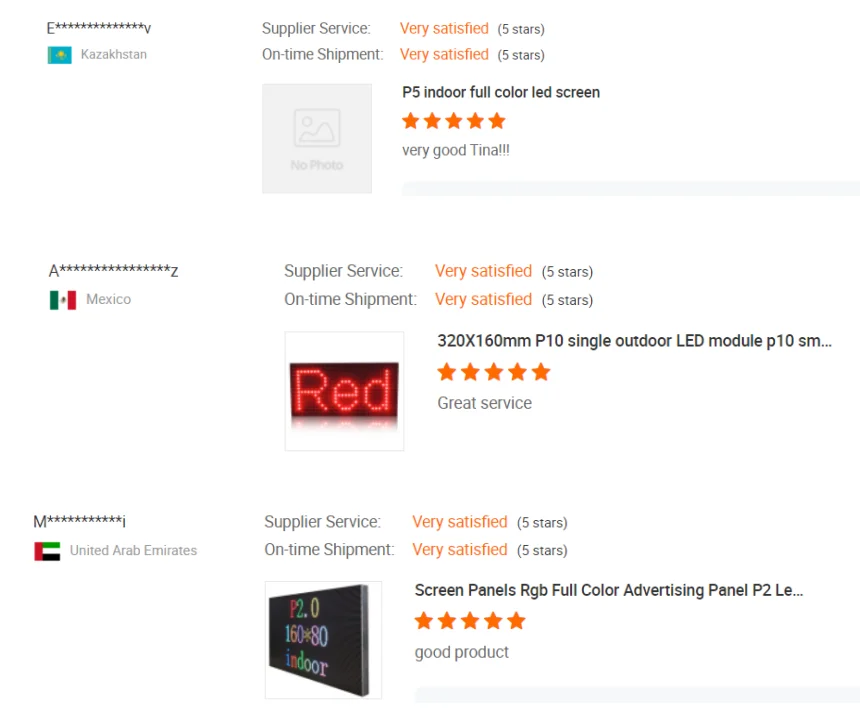Click the No Photo placeholder image

tap(317, 139)
